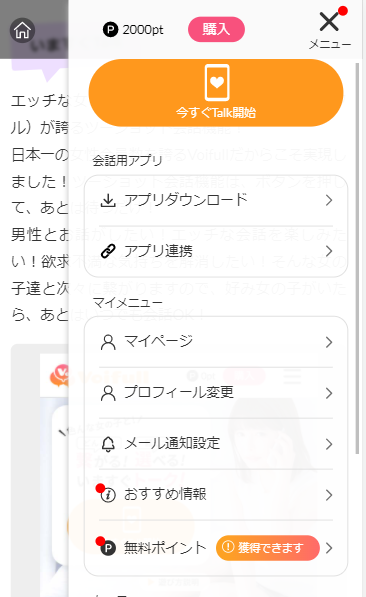Click the pink 購入 button
The width and height of the screenshot is (366, 597).
216,29
